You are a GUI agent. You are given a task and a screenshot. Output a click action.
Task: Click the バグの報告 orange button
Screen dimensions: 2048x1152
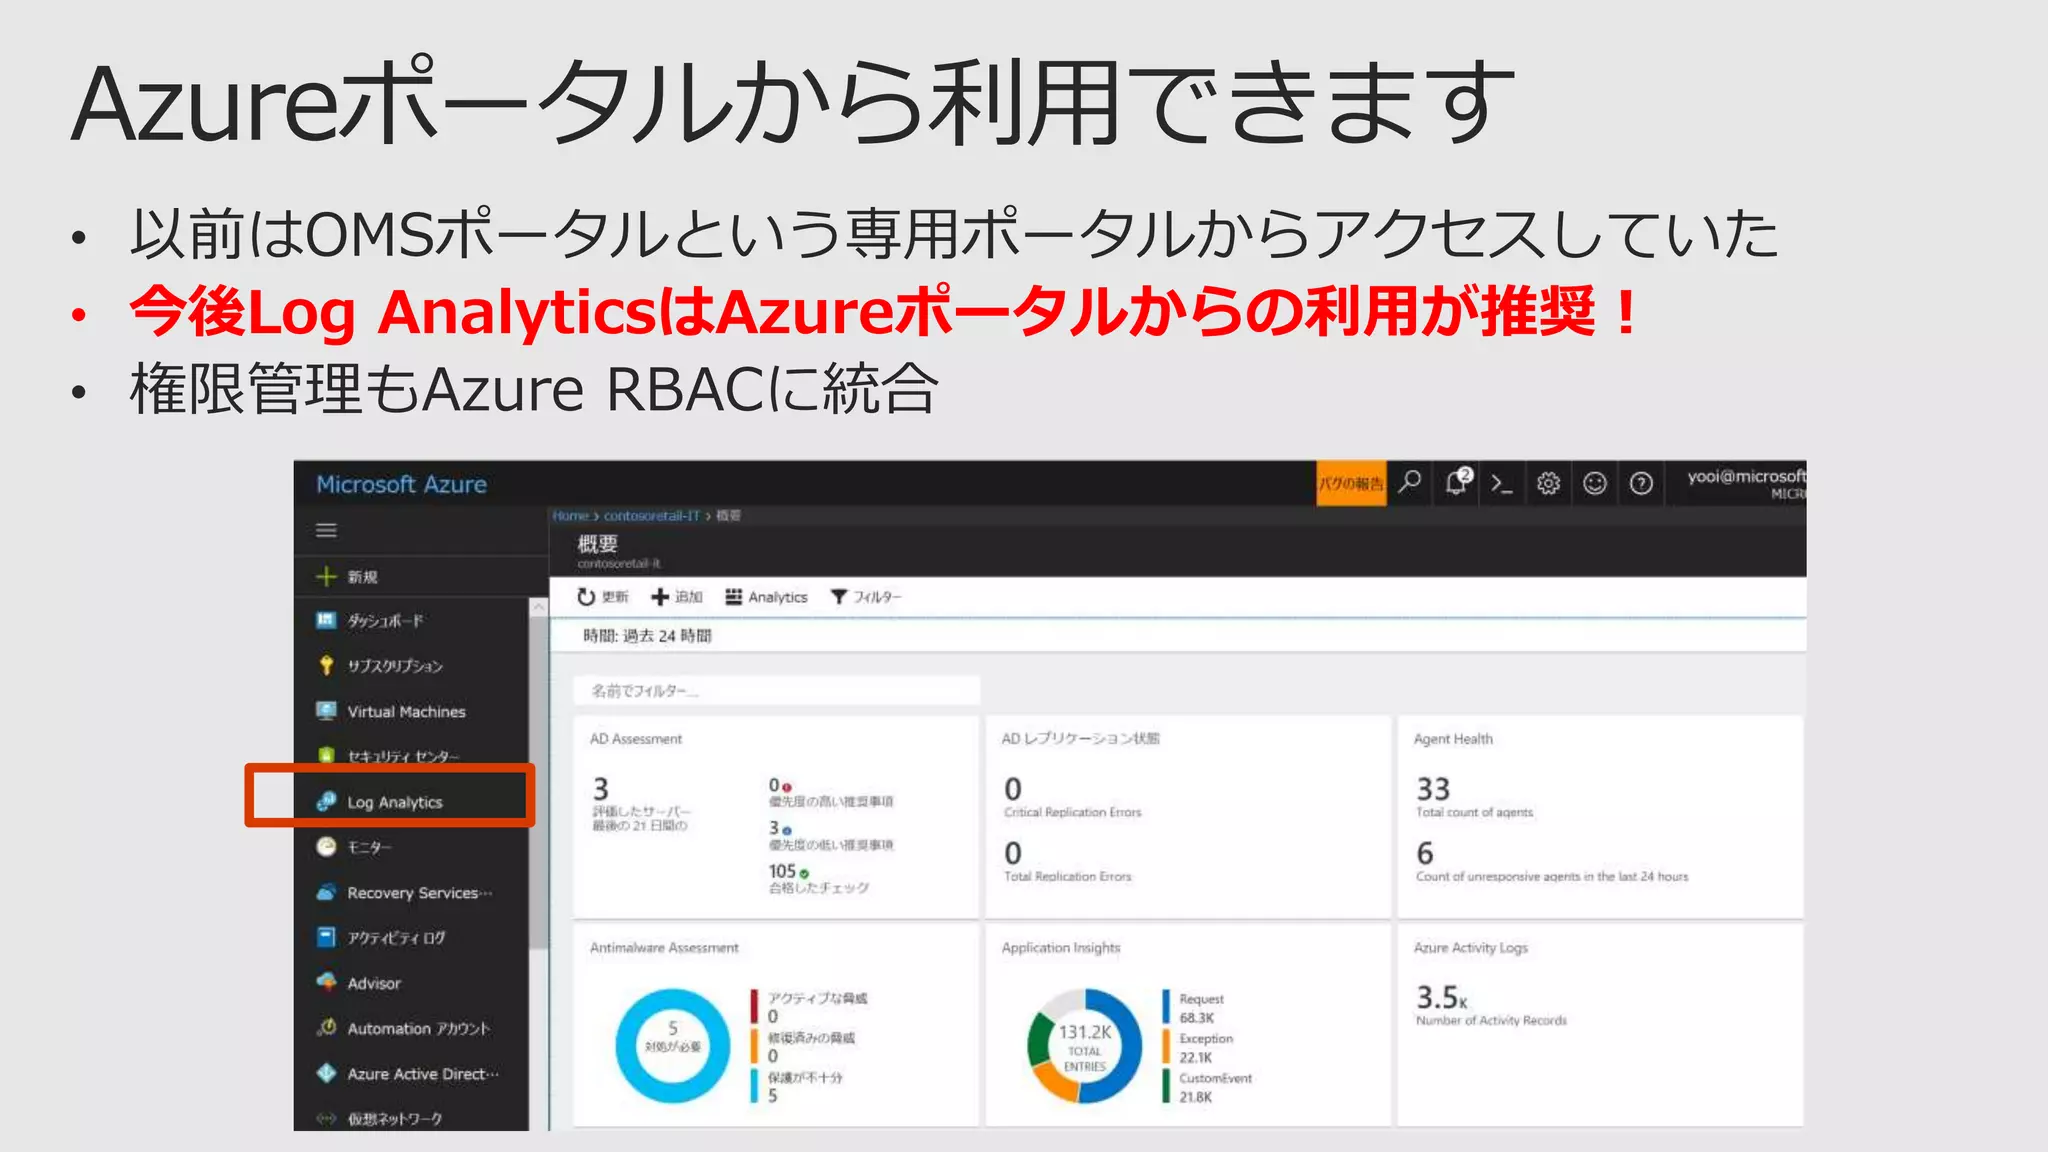point(1351,483)
